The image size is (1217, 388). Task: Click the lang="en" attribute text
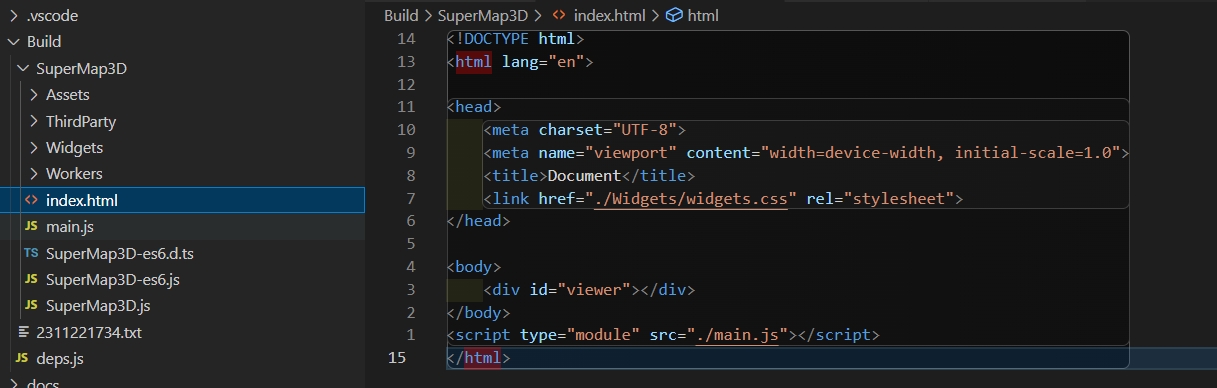click(543, 62)
